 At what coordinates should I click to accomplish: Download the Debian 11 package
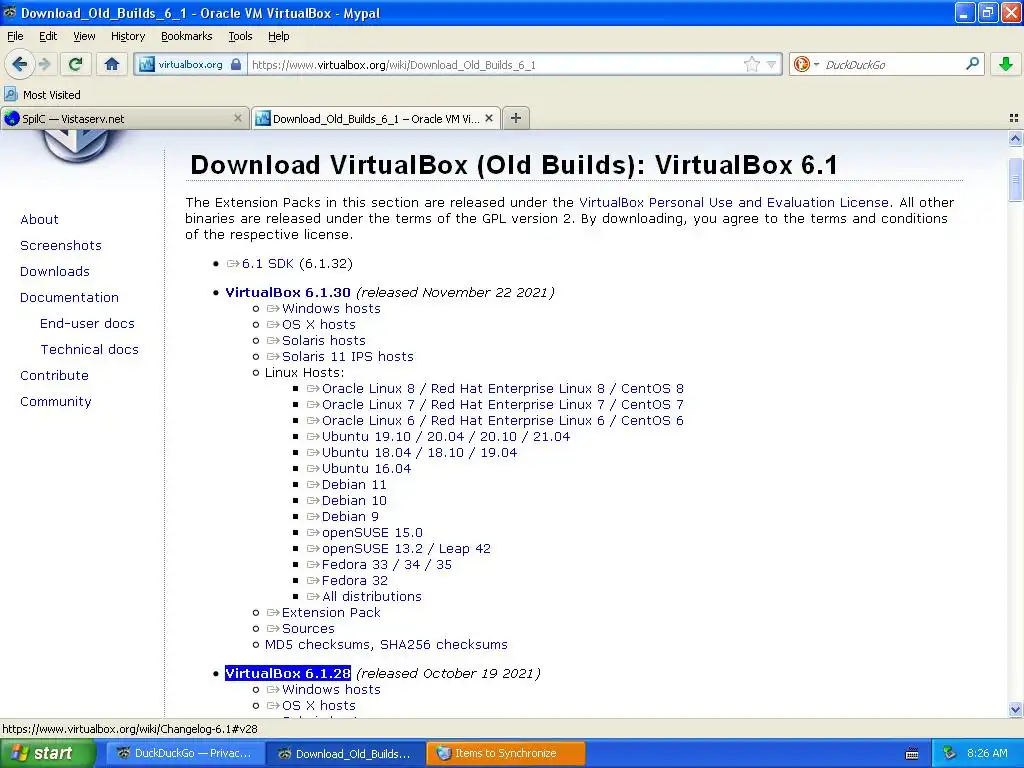(x=354, y=485)
